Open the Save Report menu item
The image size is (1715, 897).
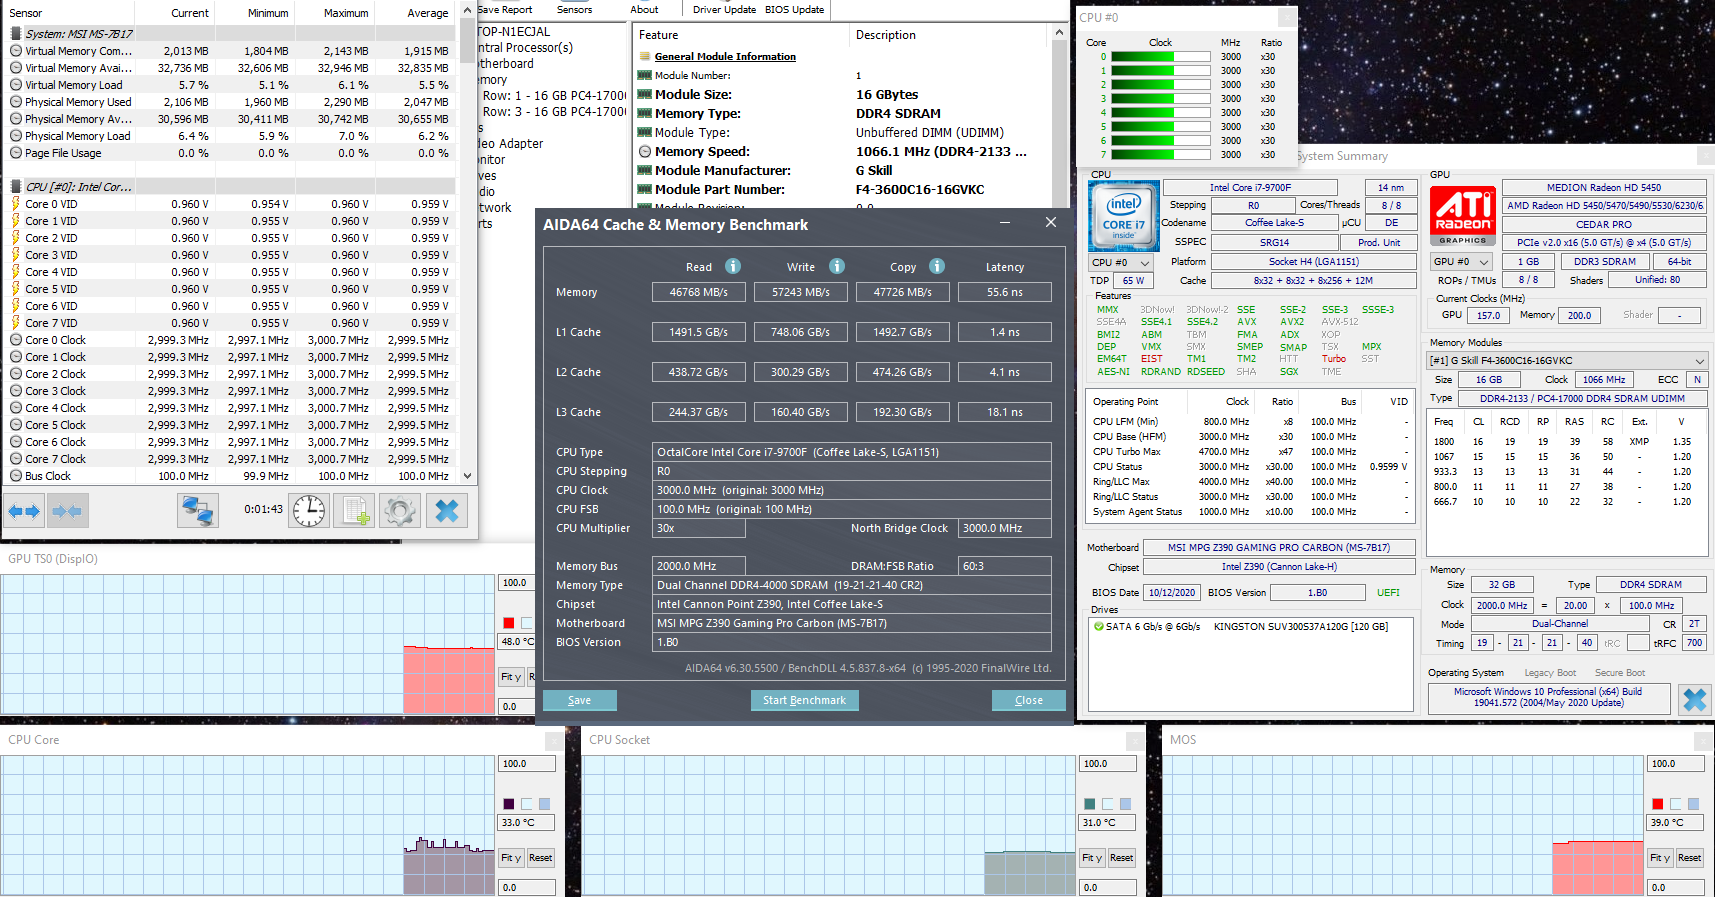point(505,10)
